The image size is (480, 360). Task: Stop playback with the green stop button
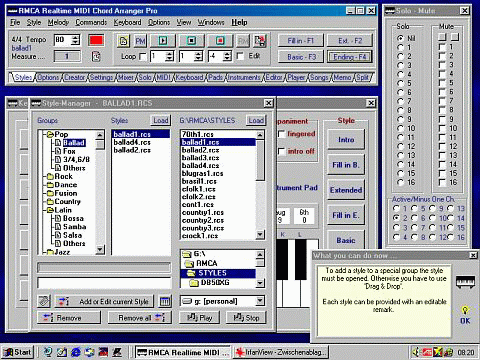click(x=191, y=41)
